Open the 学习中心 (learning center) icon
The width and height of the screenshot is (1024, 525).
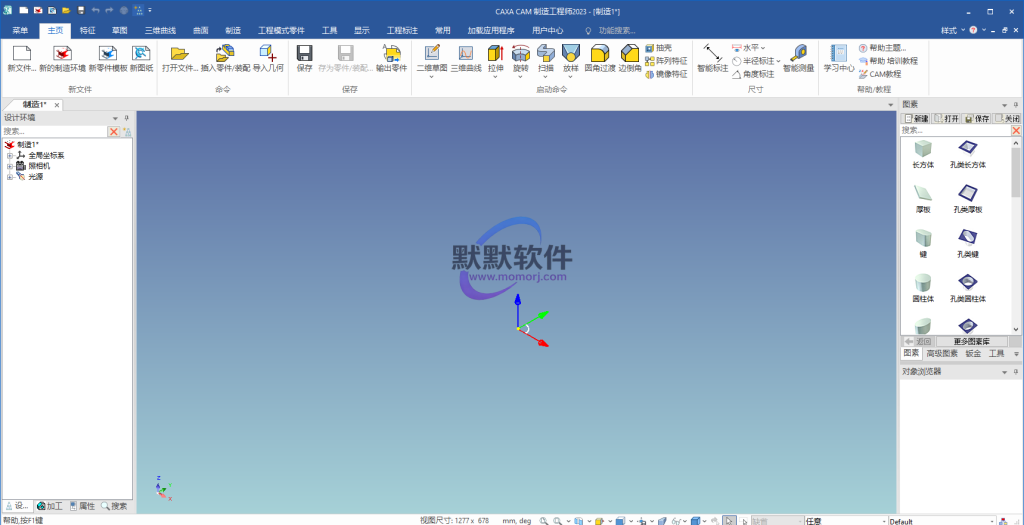click(x=838, y=54)
